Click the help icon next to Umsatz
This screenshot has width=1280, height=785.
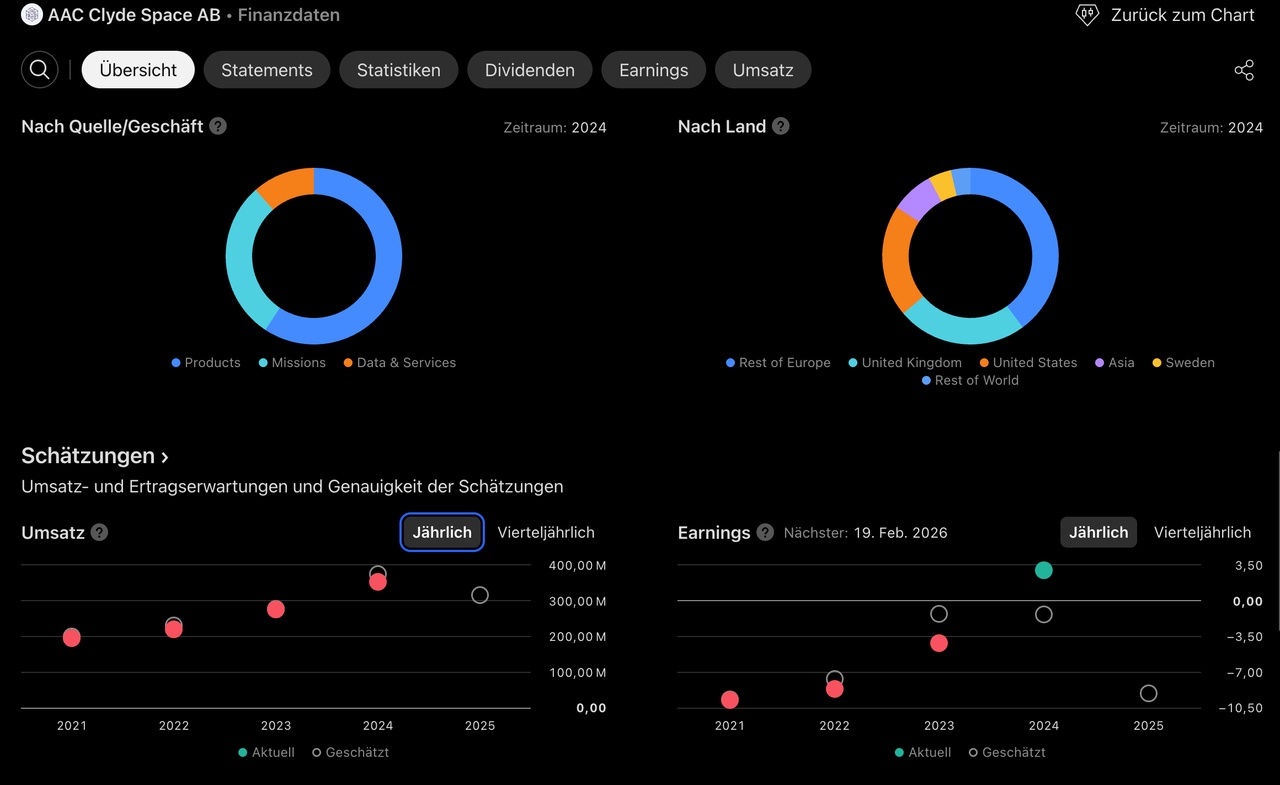100,532
